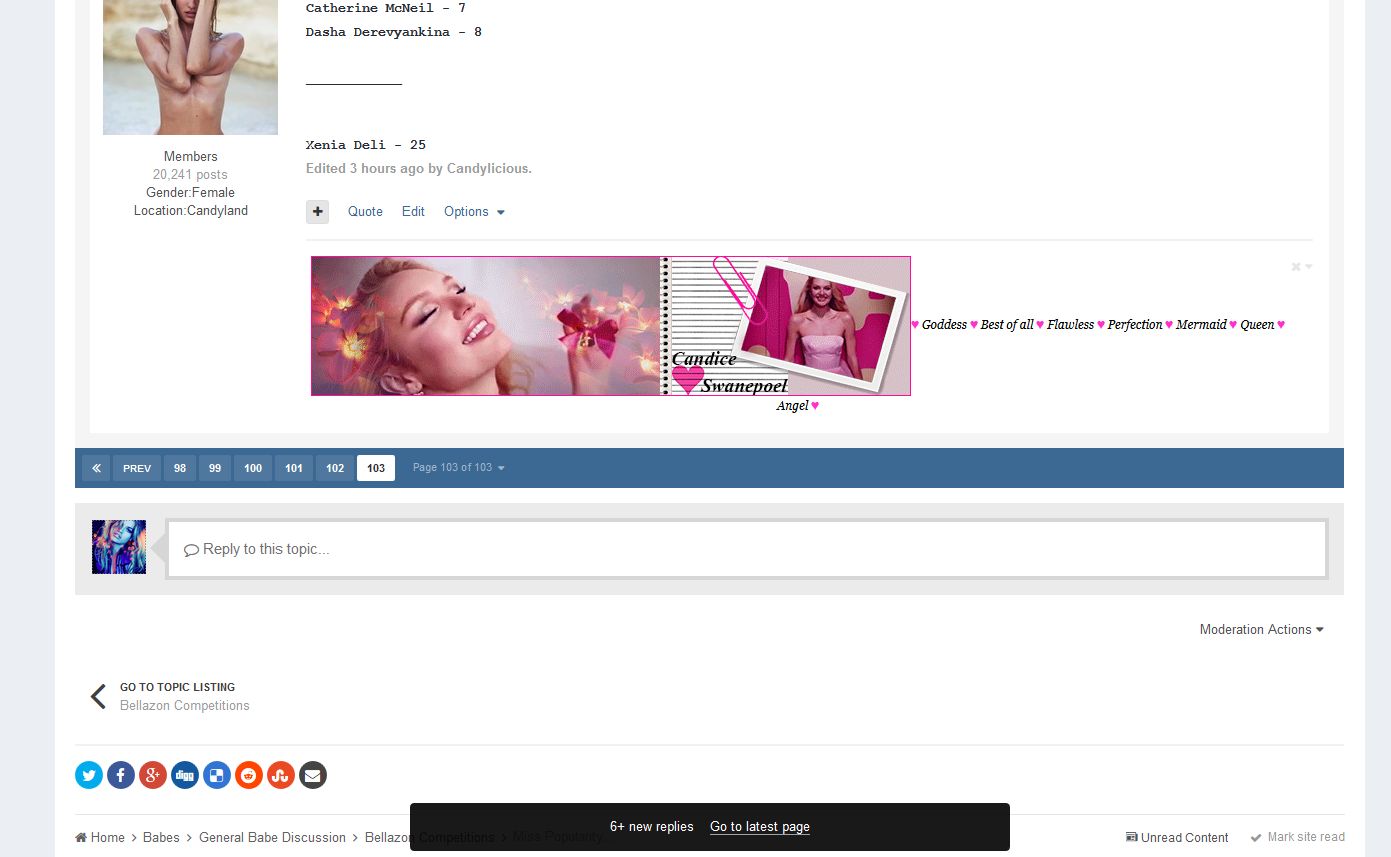
Task: Open the Babes breadcrumb
Action: (161, 838)
